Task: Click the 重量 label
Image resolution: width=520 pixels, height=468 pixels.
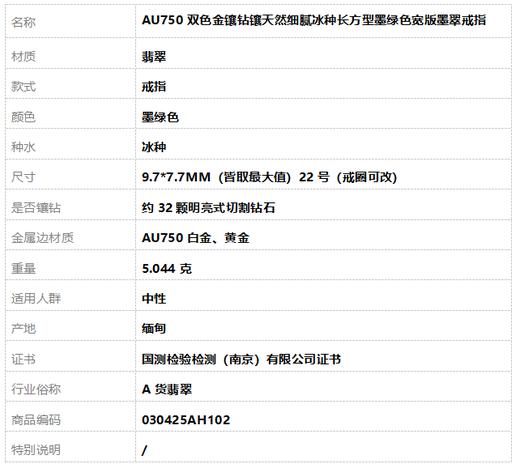Action: point(23,268)
